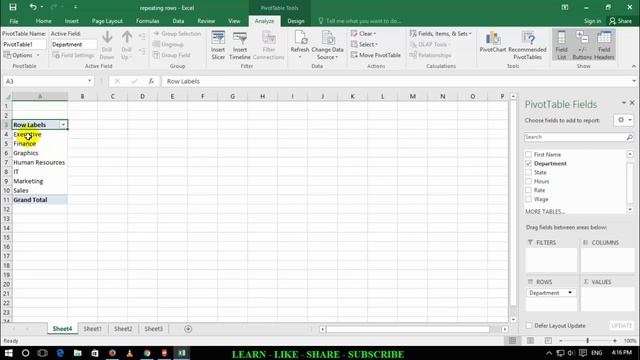Click Move PivotTable icon

tap(354, 55)
